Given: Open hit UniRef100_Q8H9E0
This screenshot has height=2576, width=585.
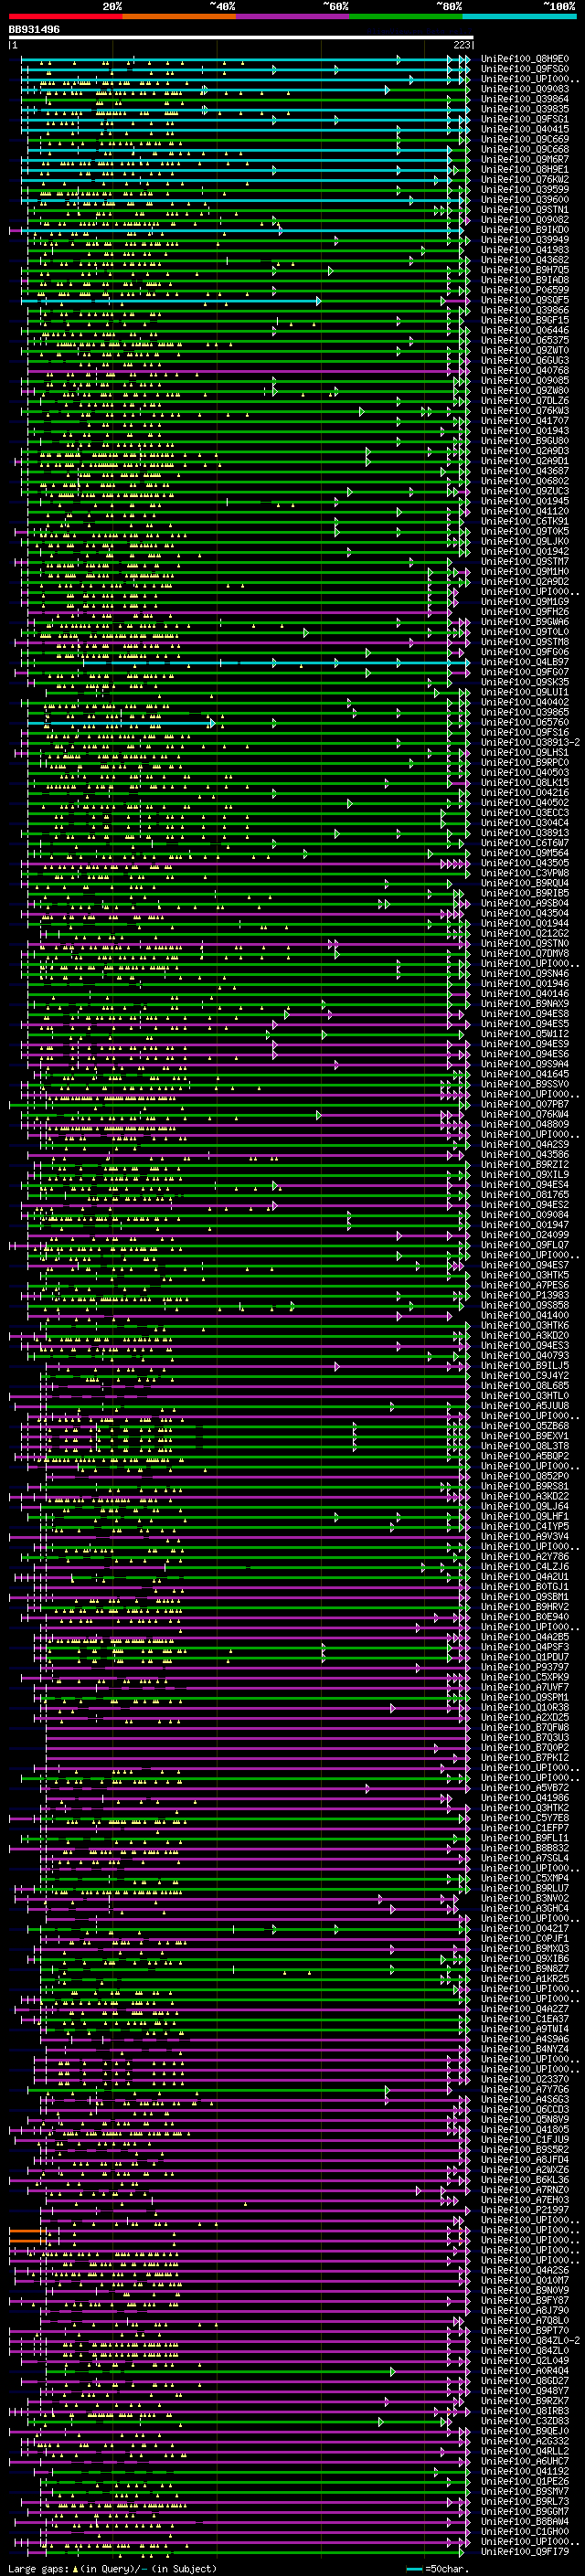Looking at the screenshot, I should click(x=525, y=59).
